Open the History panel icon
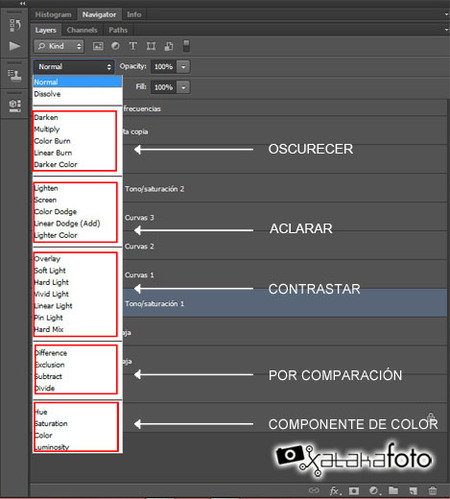This screenshot has height=499, width=450. coord(15,25)
